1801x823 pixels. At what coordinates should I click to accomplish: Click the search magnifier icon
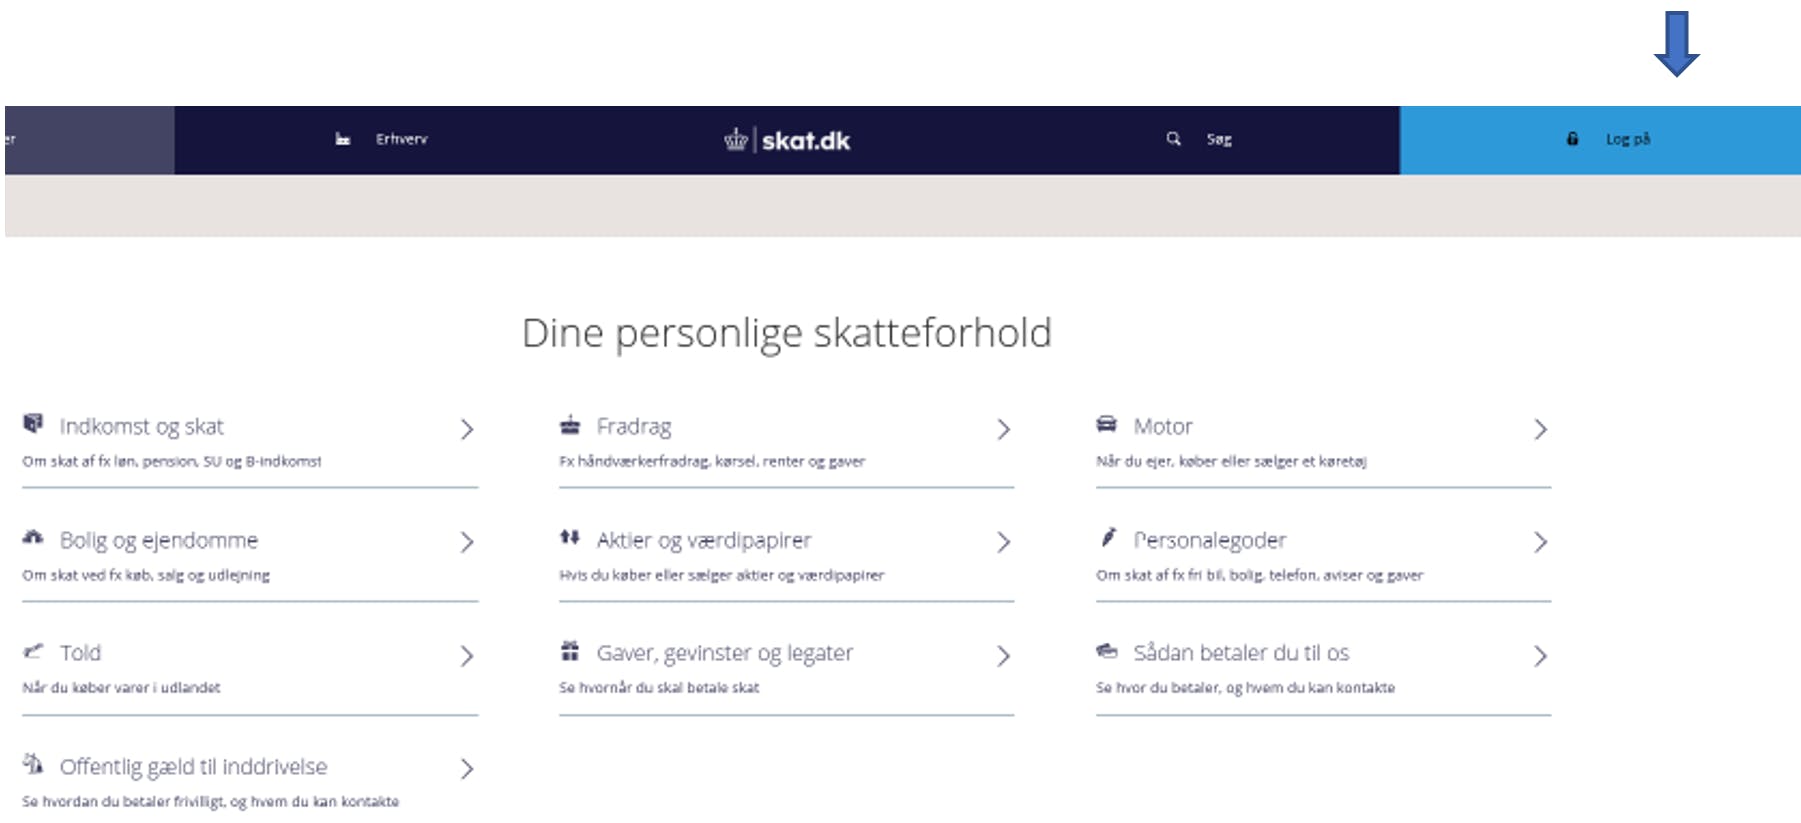coord(1173,139)
